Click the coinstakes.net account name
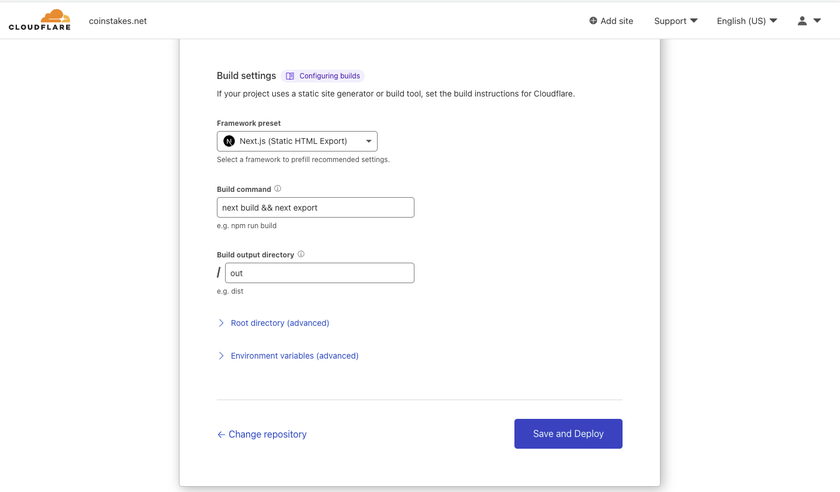 118,21
